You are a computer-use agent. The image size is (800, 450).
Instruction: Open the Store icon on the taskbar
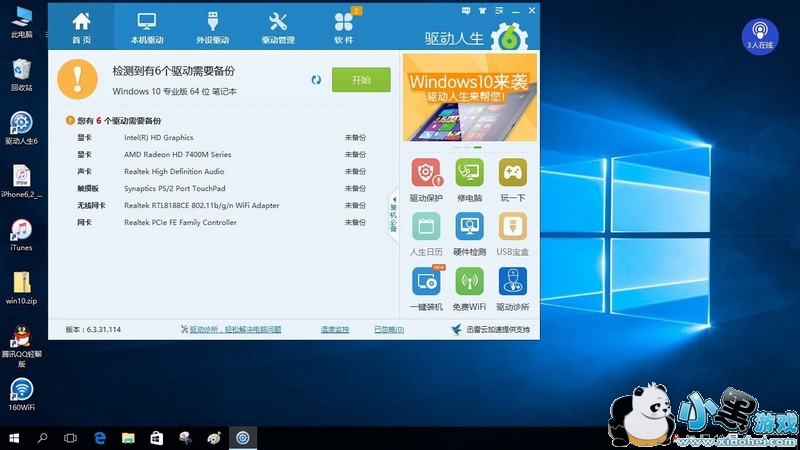coord(157,438)
